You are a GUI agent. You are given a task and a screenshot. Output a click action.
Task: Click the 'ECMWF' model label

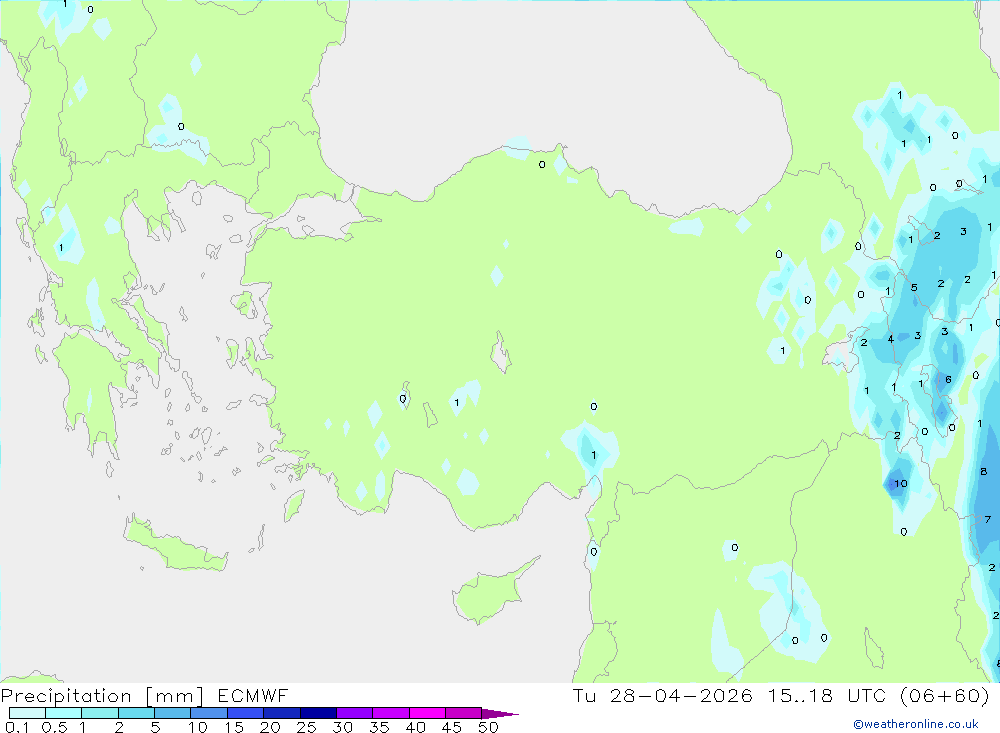click(x=253, y=696)
